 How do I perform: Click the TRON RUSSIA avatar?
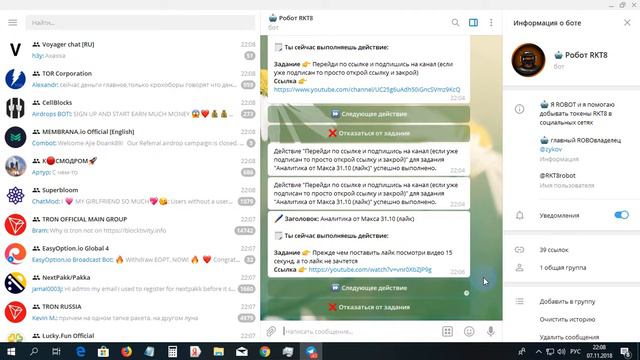pyautogui.click(x=16, y=312)
